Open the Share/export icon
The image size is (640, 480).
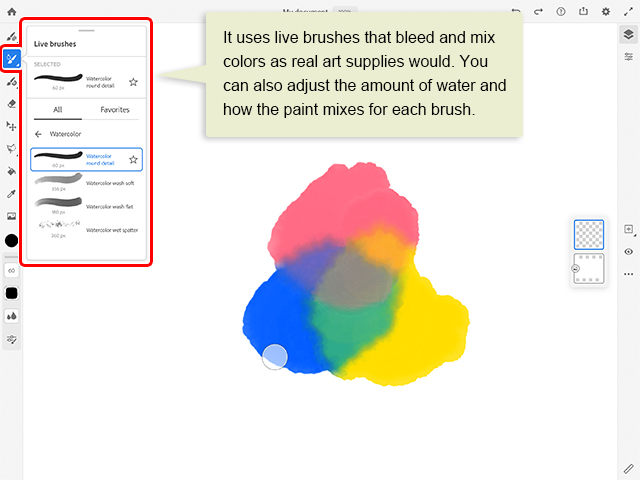[583, 11]
